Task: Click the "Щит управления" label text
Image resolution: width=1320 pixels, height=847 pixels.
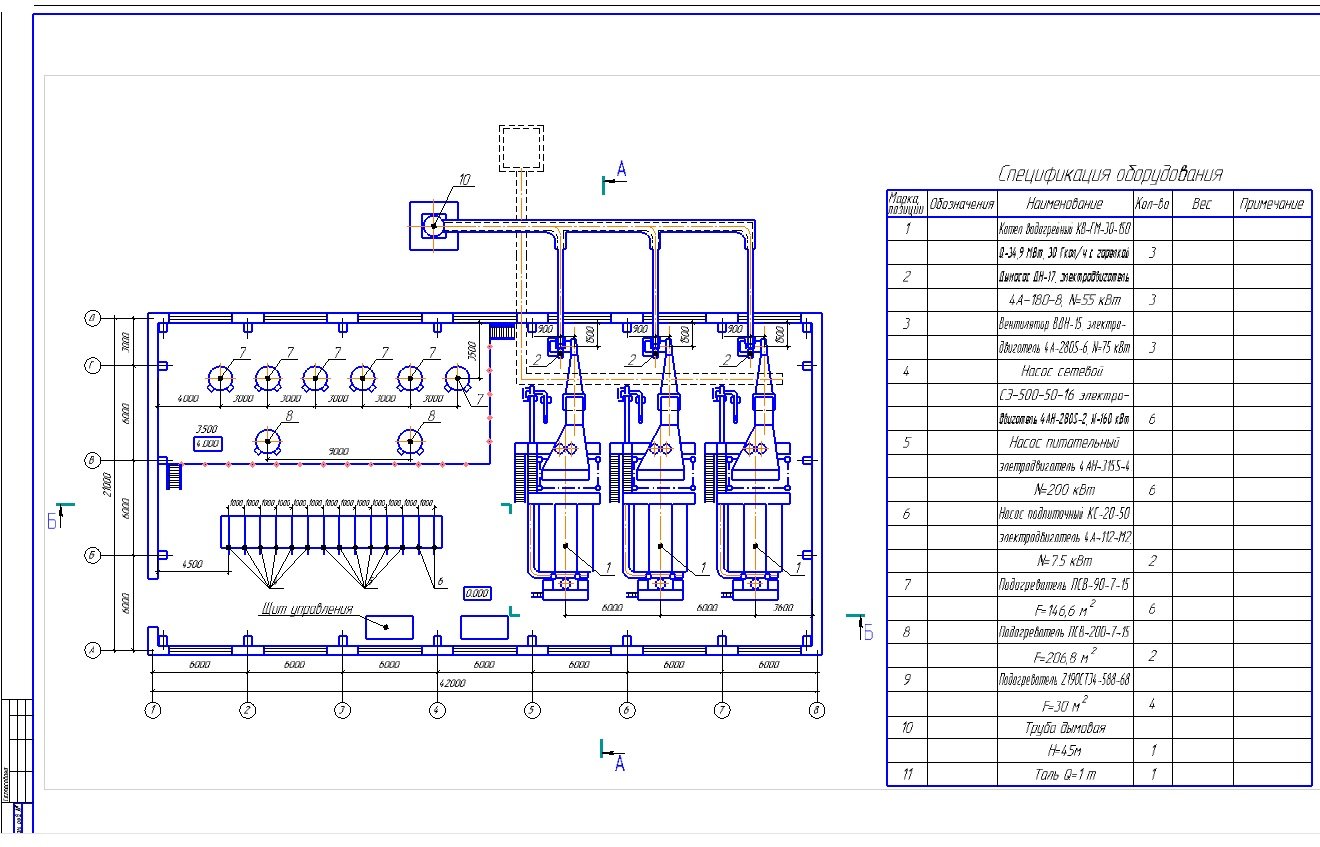Action: pyautogui.click(x=307, y=609)
